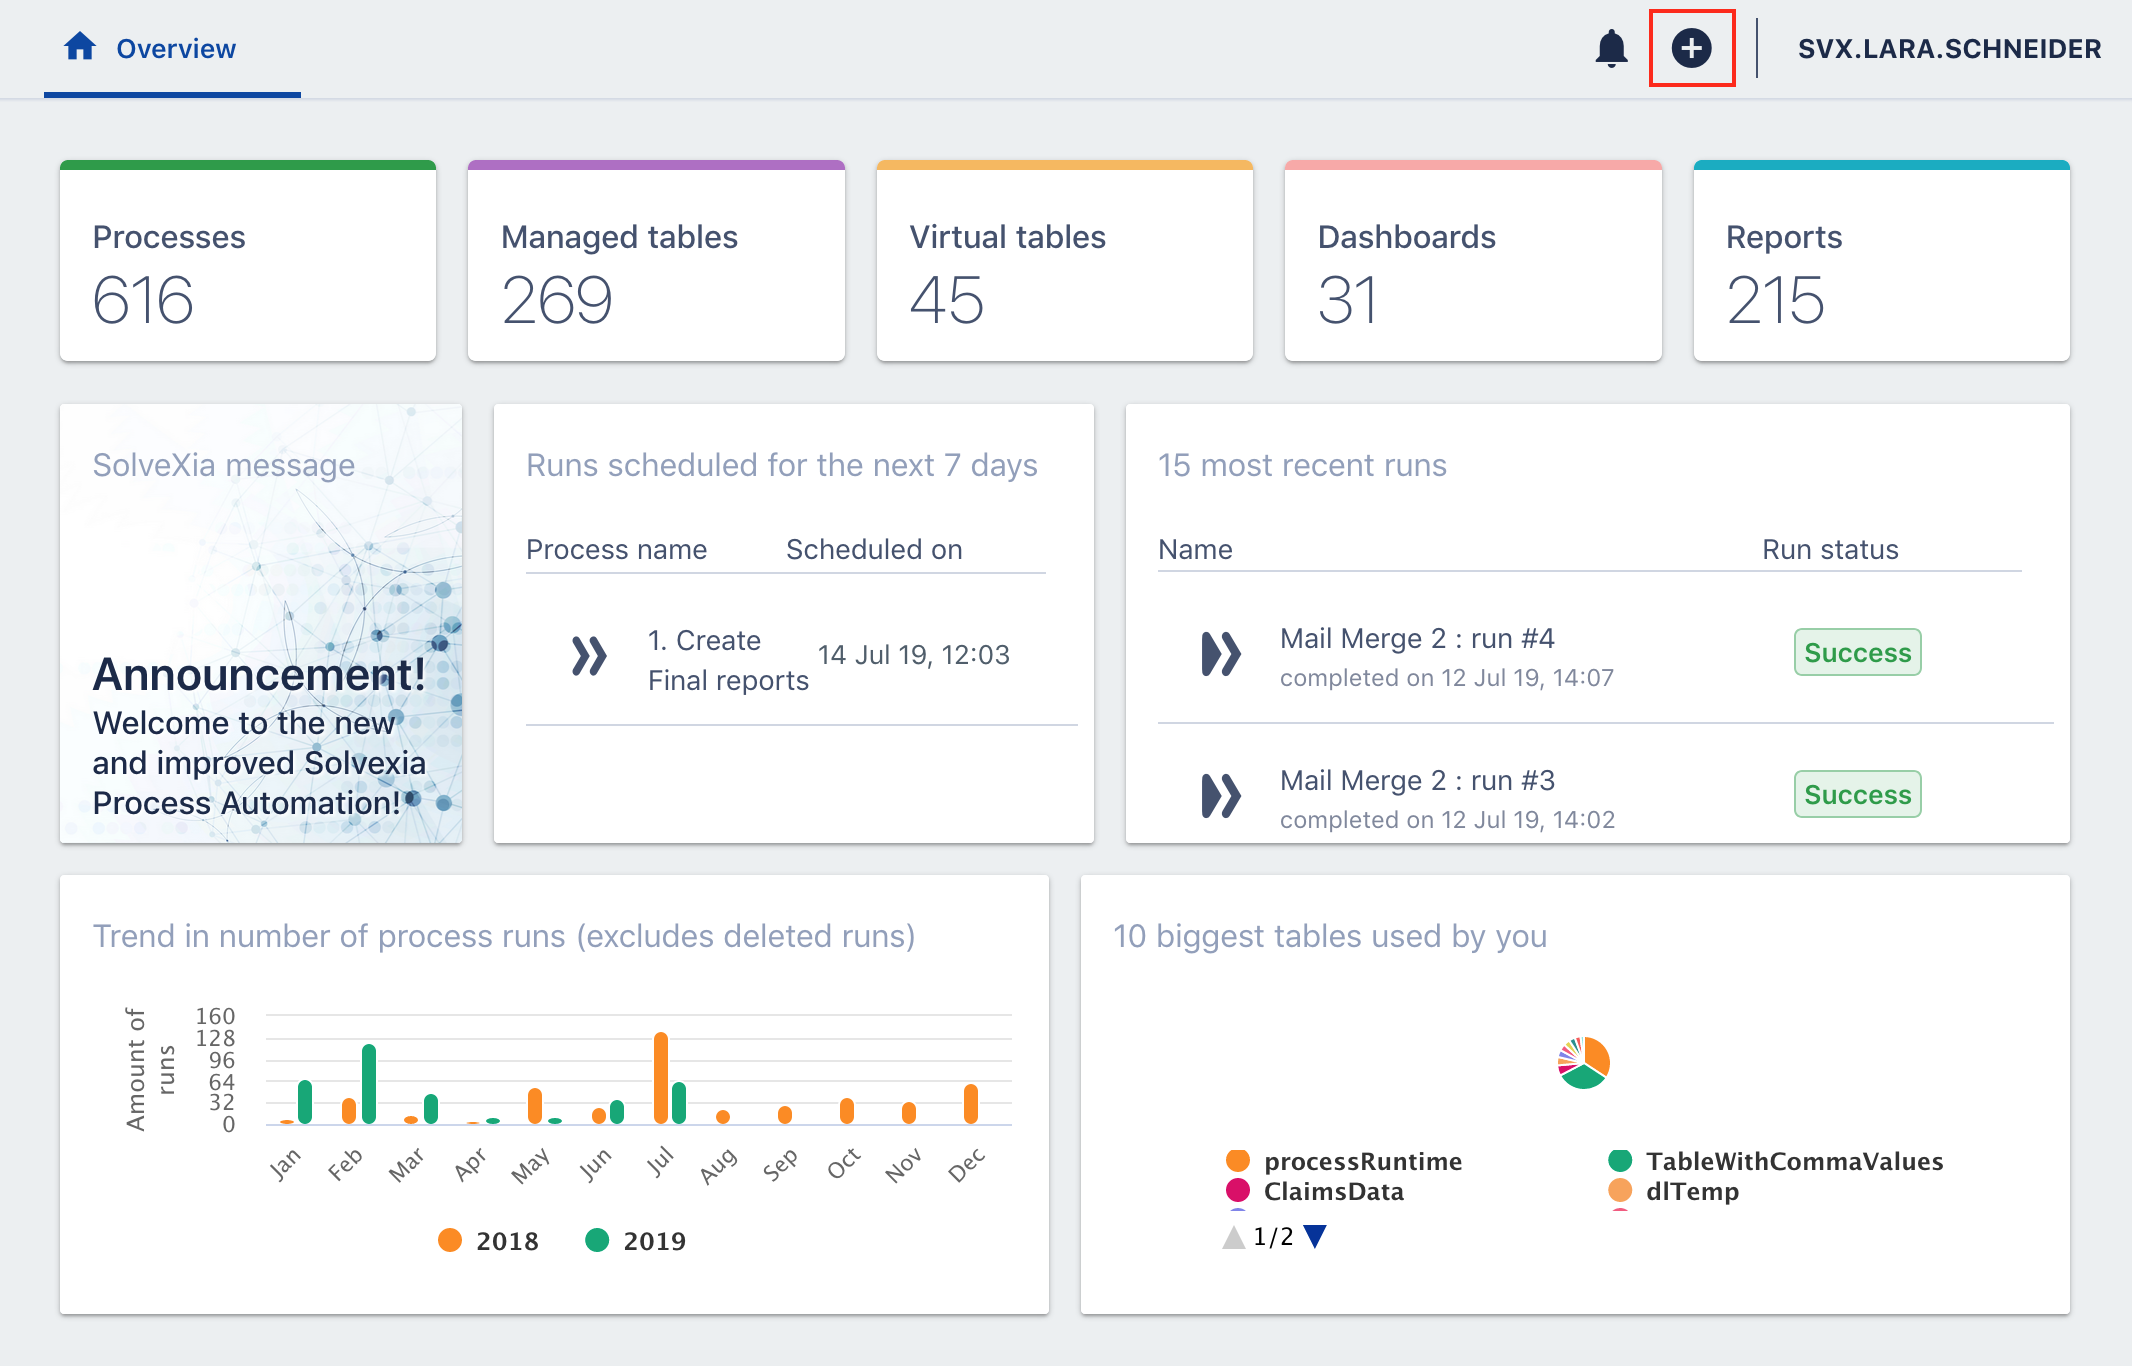Click the ClaimsData color swatch in the legend
The image size is (2132, 1366).
[x=1238, y=1191]
